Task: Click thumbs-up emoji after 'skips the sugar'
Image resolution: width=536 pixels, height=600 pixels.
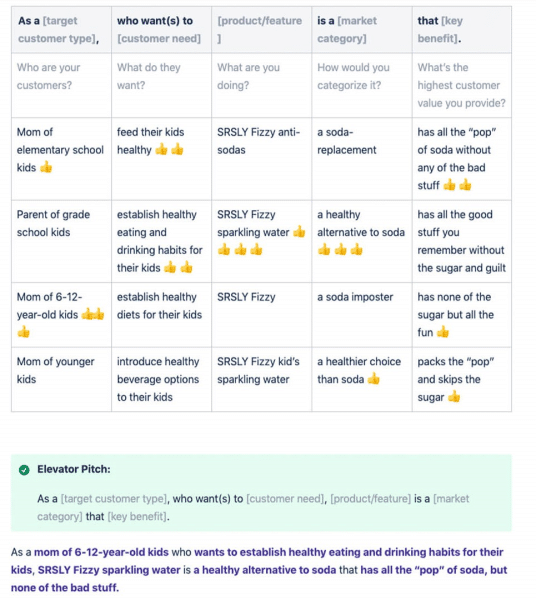Action: coord(454,397)
